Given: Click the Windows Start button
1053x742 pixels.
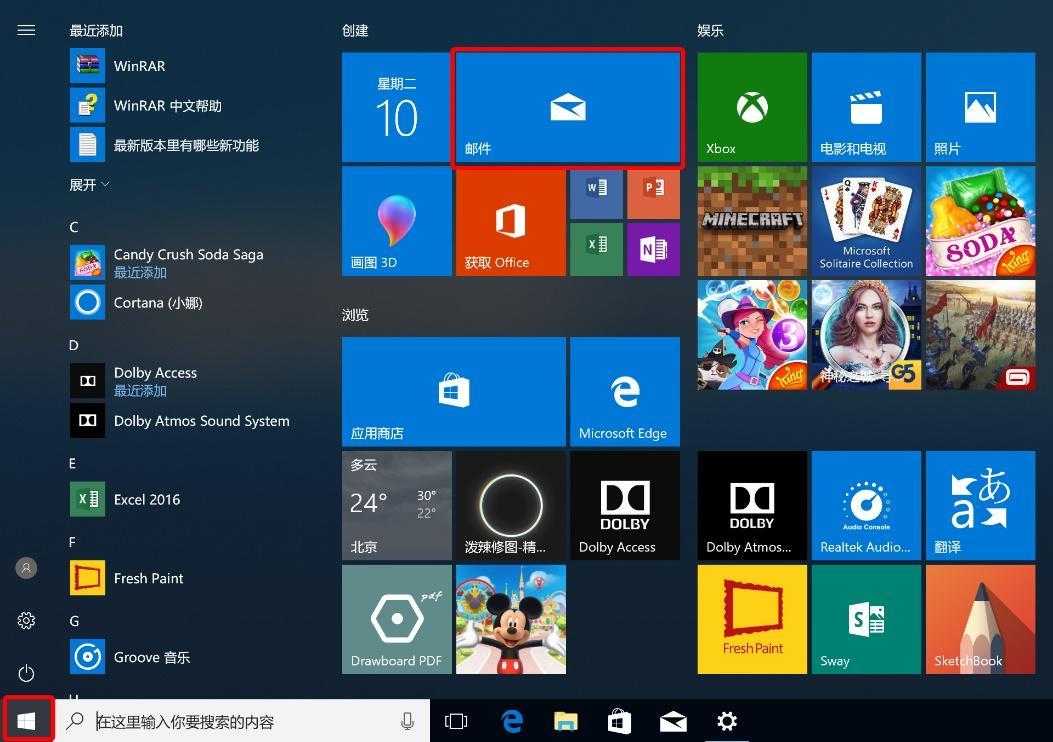Looking at the screenshot, I should pos(27,721).
